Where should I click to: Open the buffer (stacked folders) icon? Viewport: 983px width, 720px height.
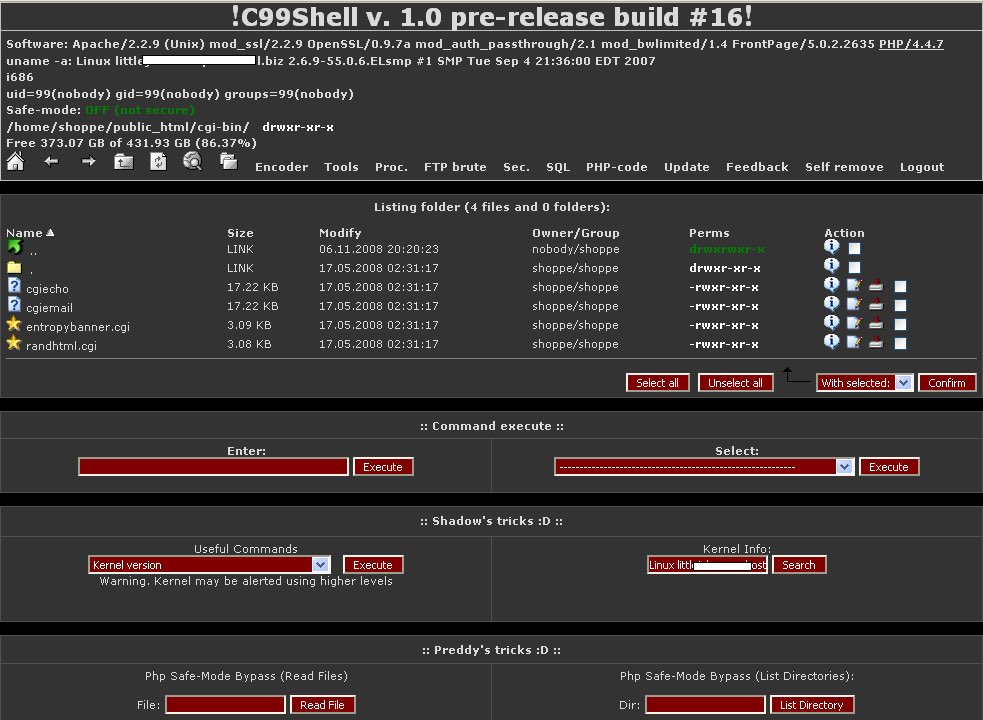(x=229, y=162)
